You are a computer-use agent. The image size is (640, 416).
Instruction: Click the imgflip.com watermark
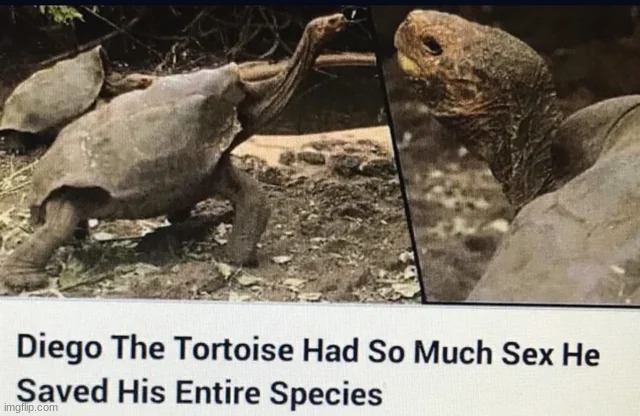coord(31,407)
